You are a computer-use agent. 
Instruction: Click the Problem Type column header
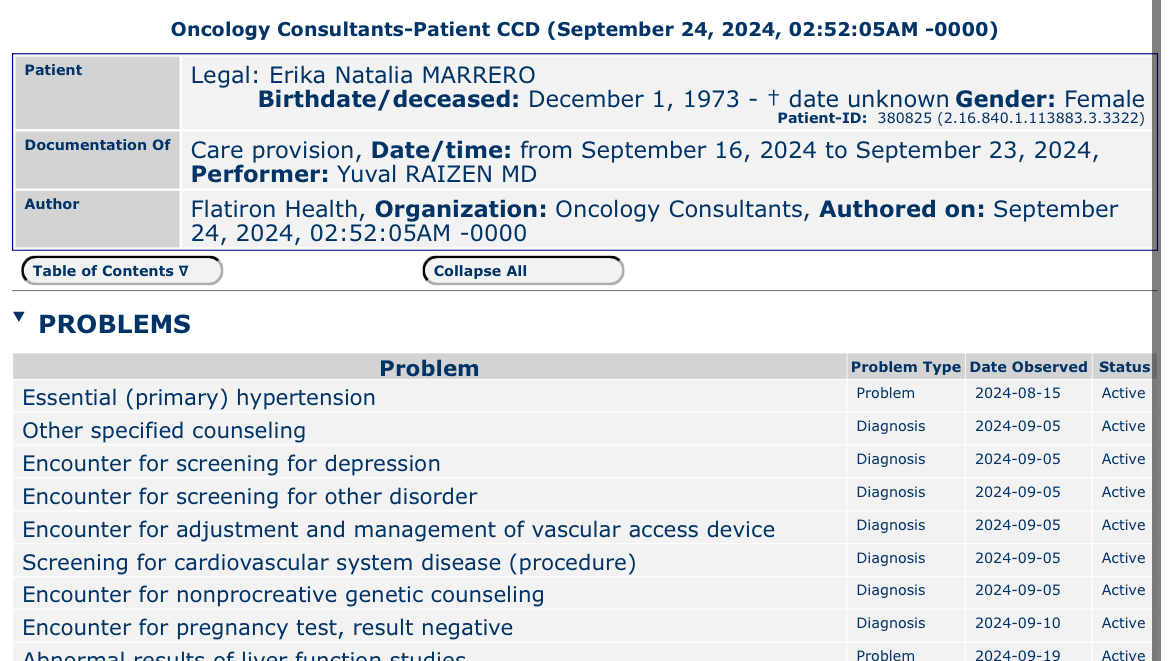pyautogui.click(x=906, y=367)
